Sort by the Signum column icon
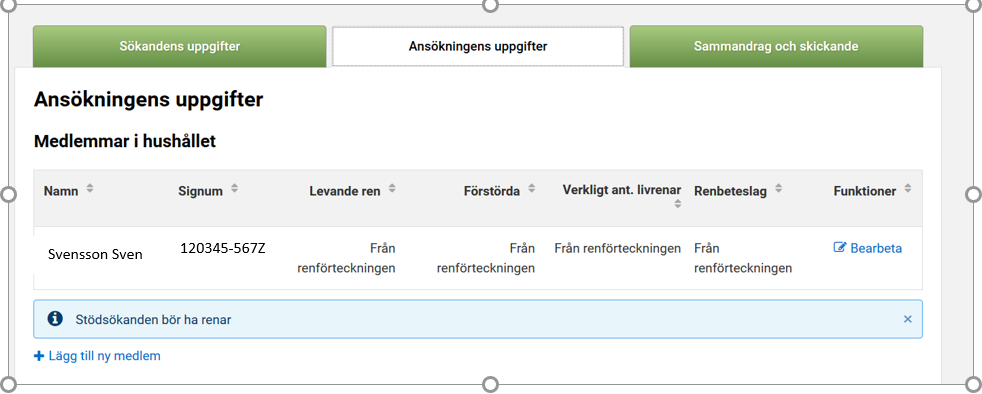This screenshot has width=982, height=394. (x=234, y=189)
